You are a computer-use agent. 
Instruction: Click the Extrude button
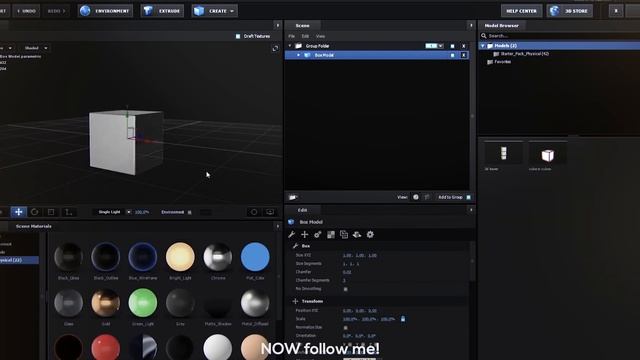click(162, 11)
